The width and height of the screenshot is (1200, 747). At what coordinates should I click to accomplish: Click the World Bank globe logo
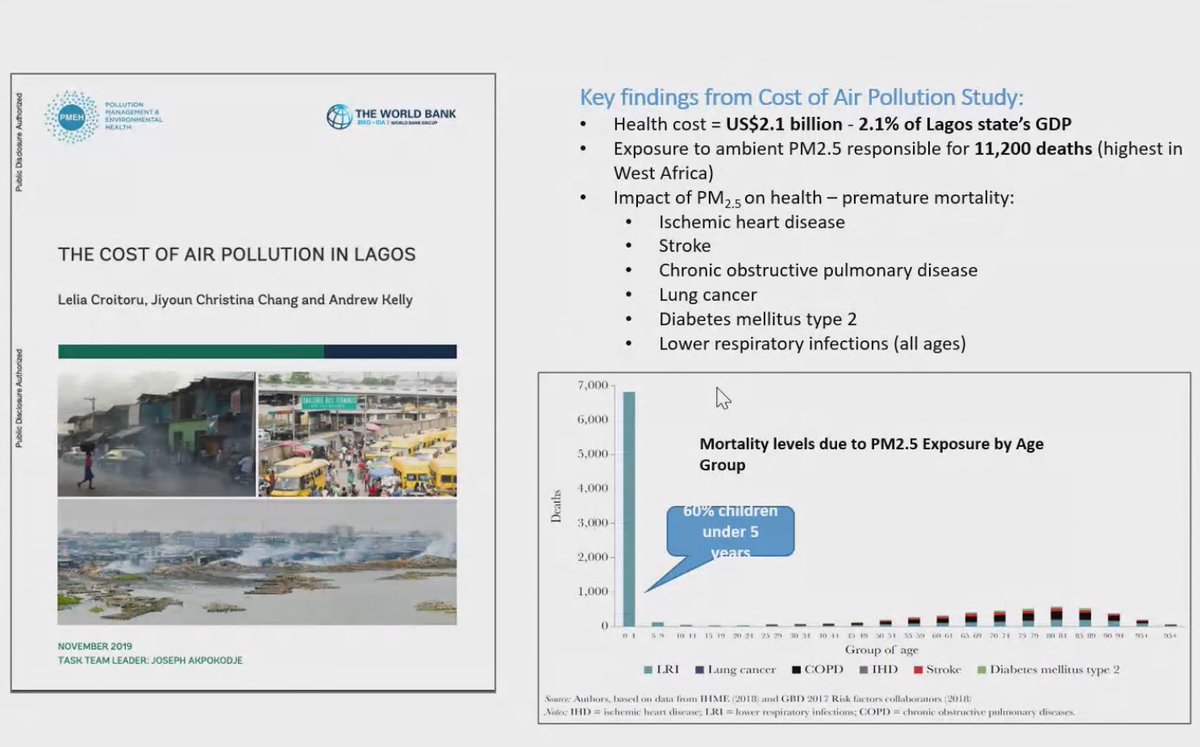[x=339, y=117]
